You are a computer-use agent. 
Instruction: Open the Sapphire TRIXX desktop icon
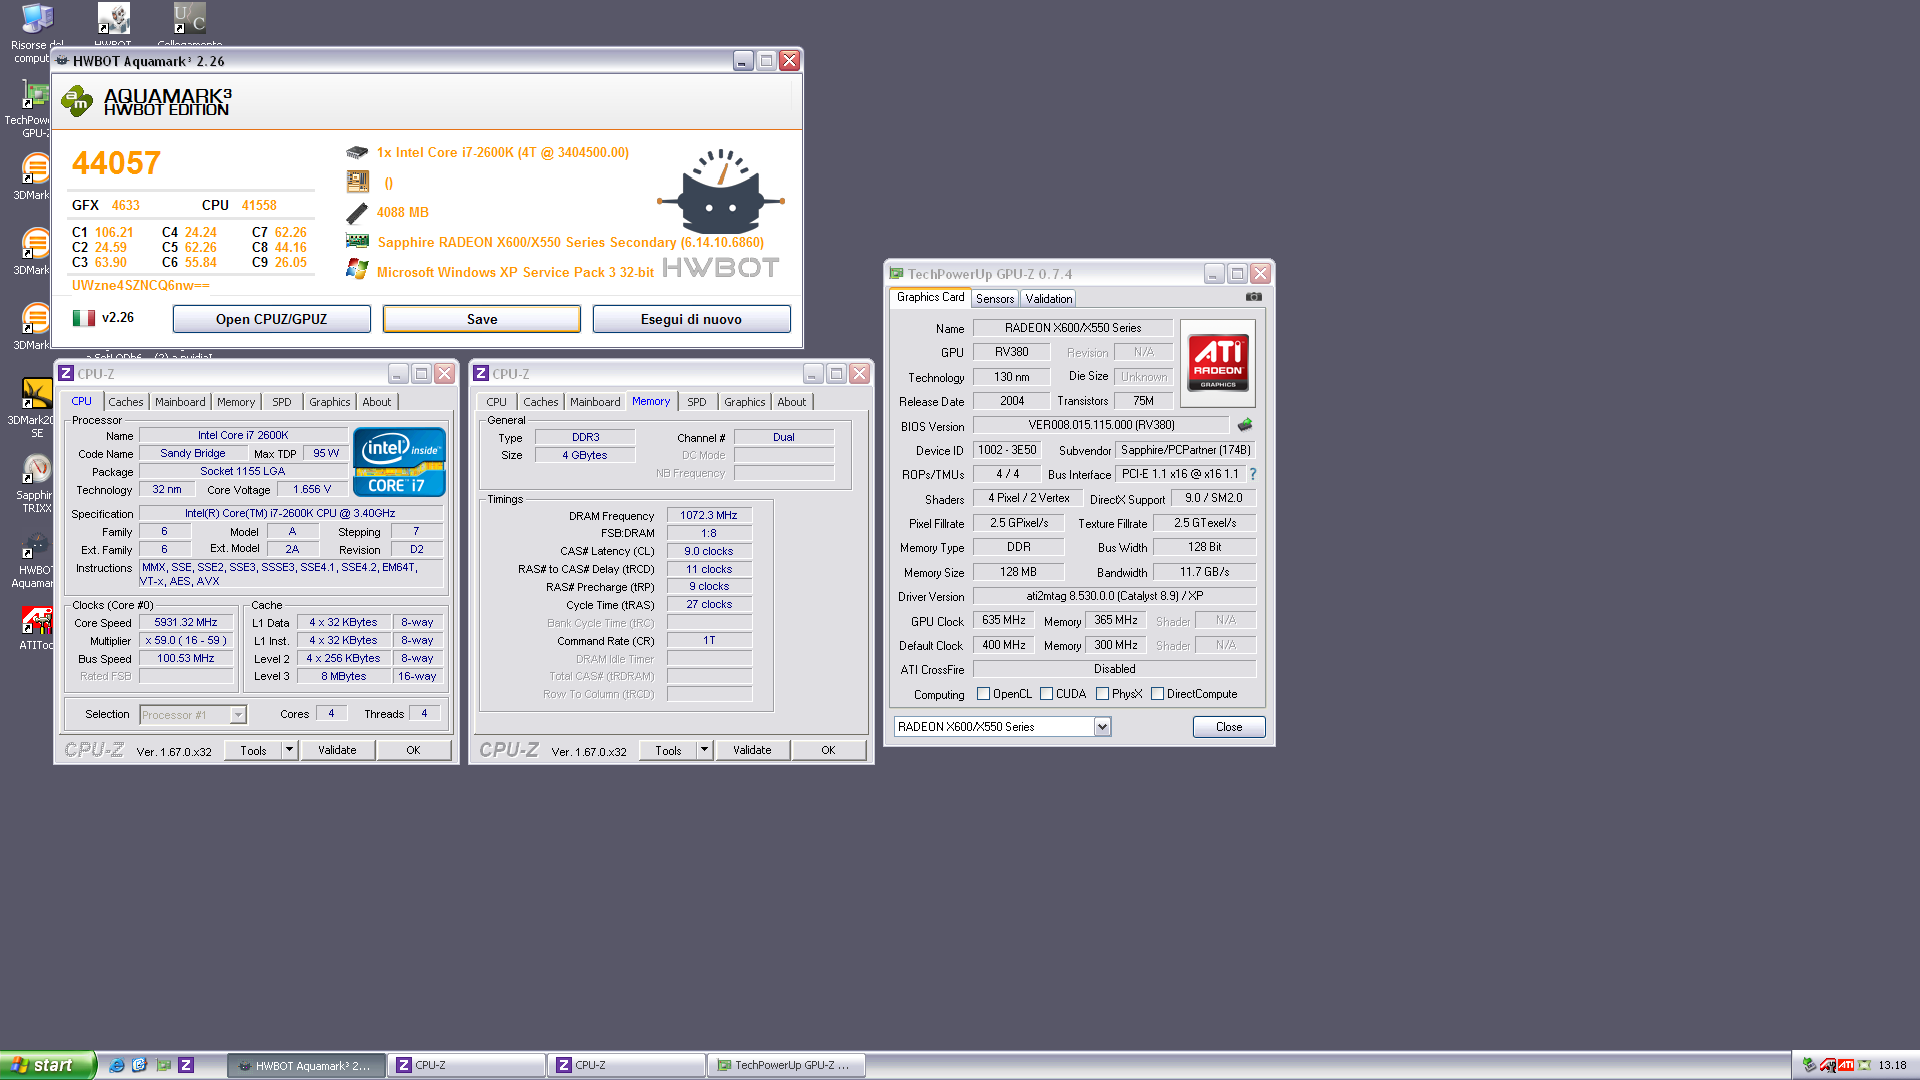(36, 483)
